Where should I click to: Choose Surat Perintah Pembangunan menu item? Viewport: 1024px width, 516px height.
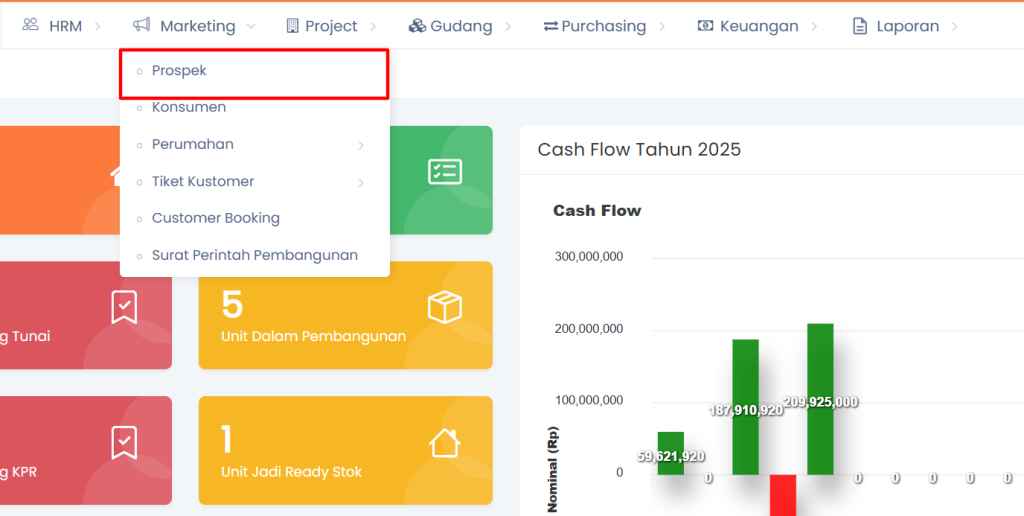click(x=254, y=255)
